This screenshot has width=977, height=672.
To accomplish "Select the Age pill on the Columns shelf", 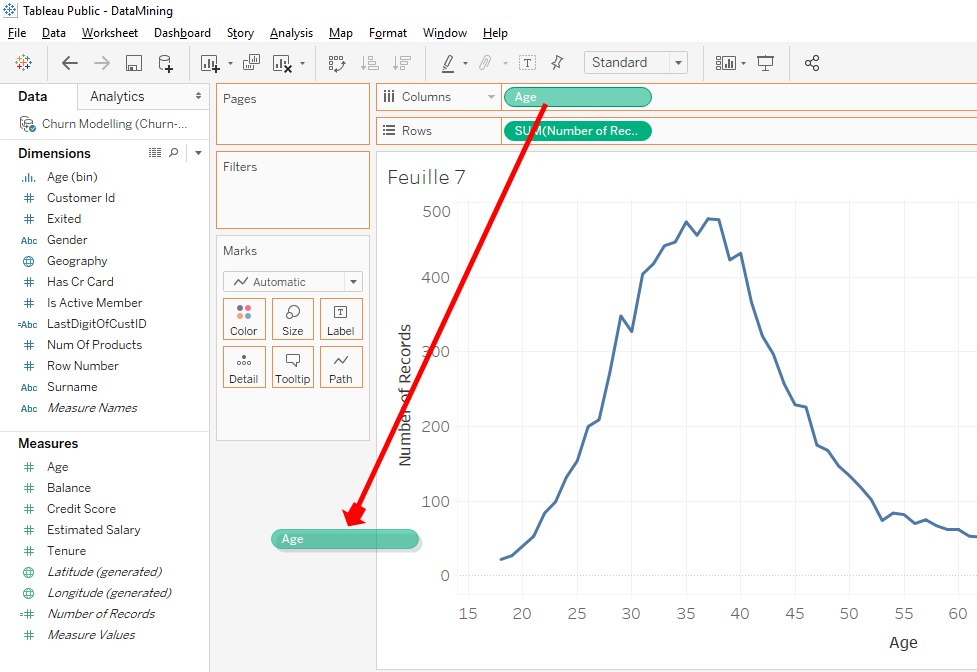I will coord(577,97).
